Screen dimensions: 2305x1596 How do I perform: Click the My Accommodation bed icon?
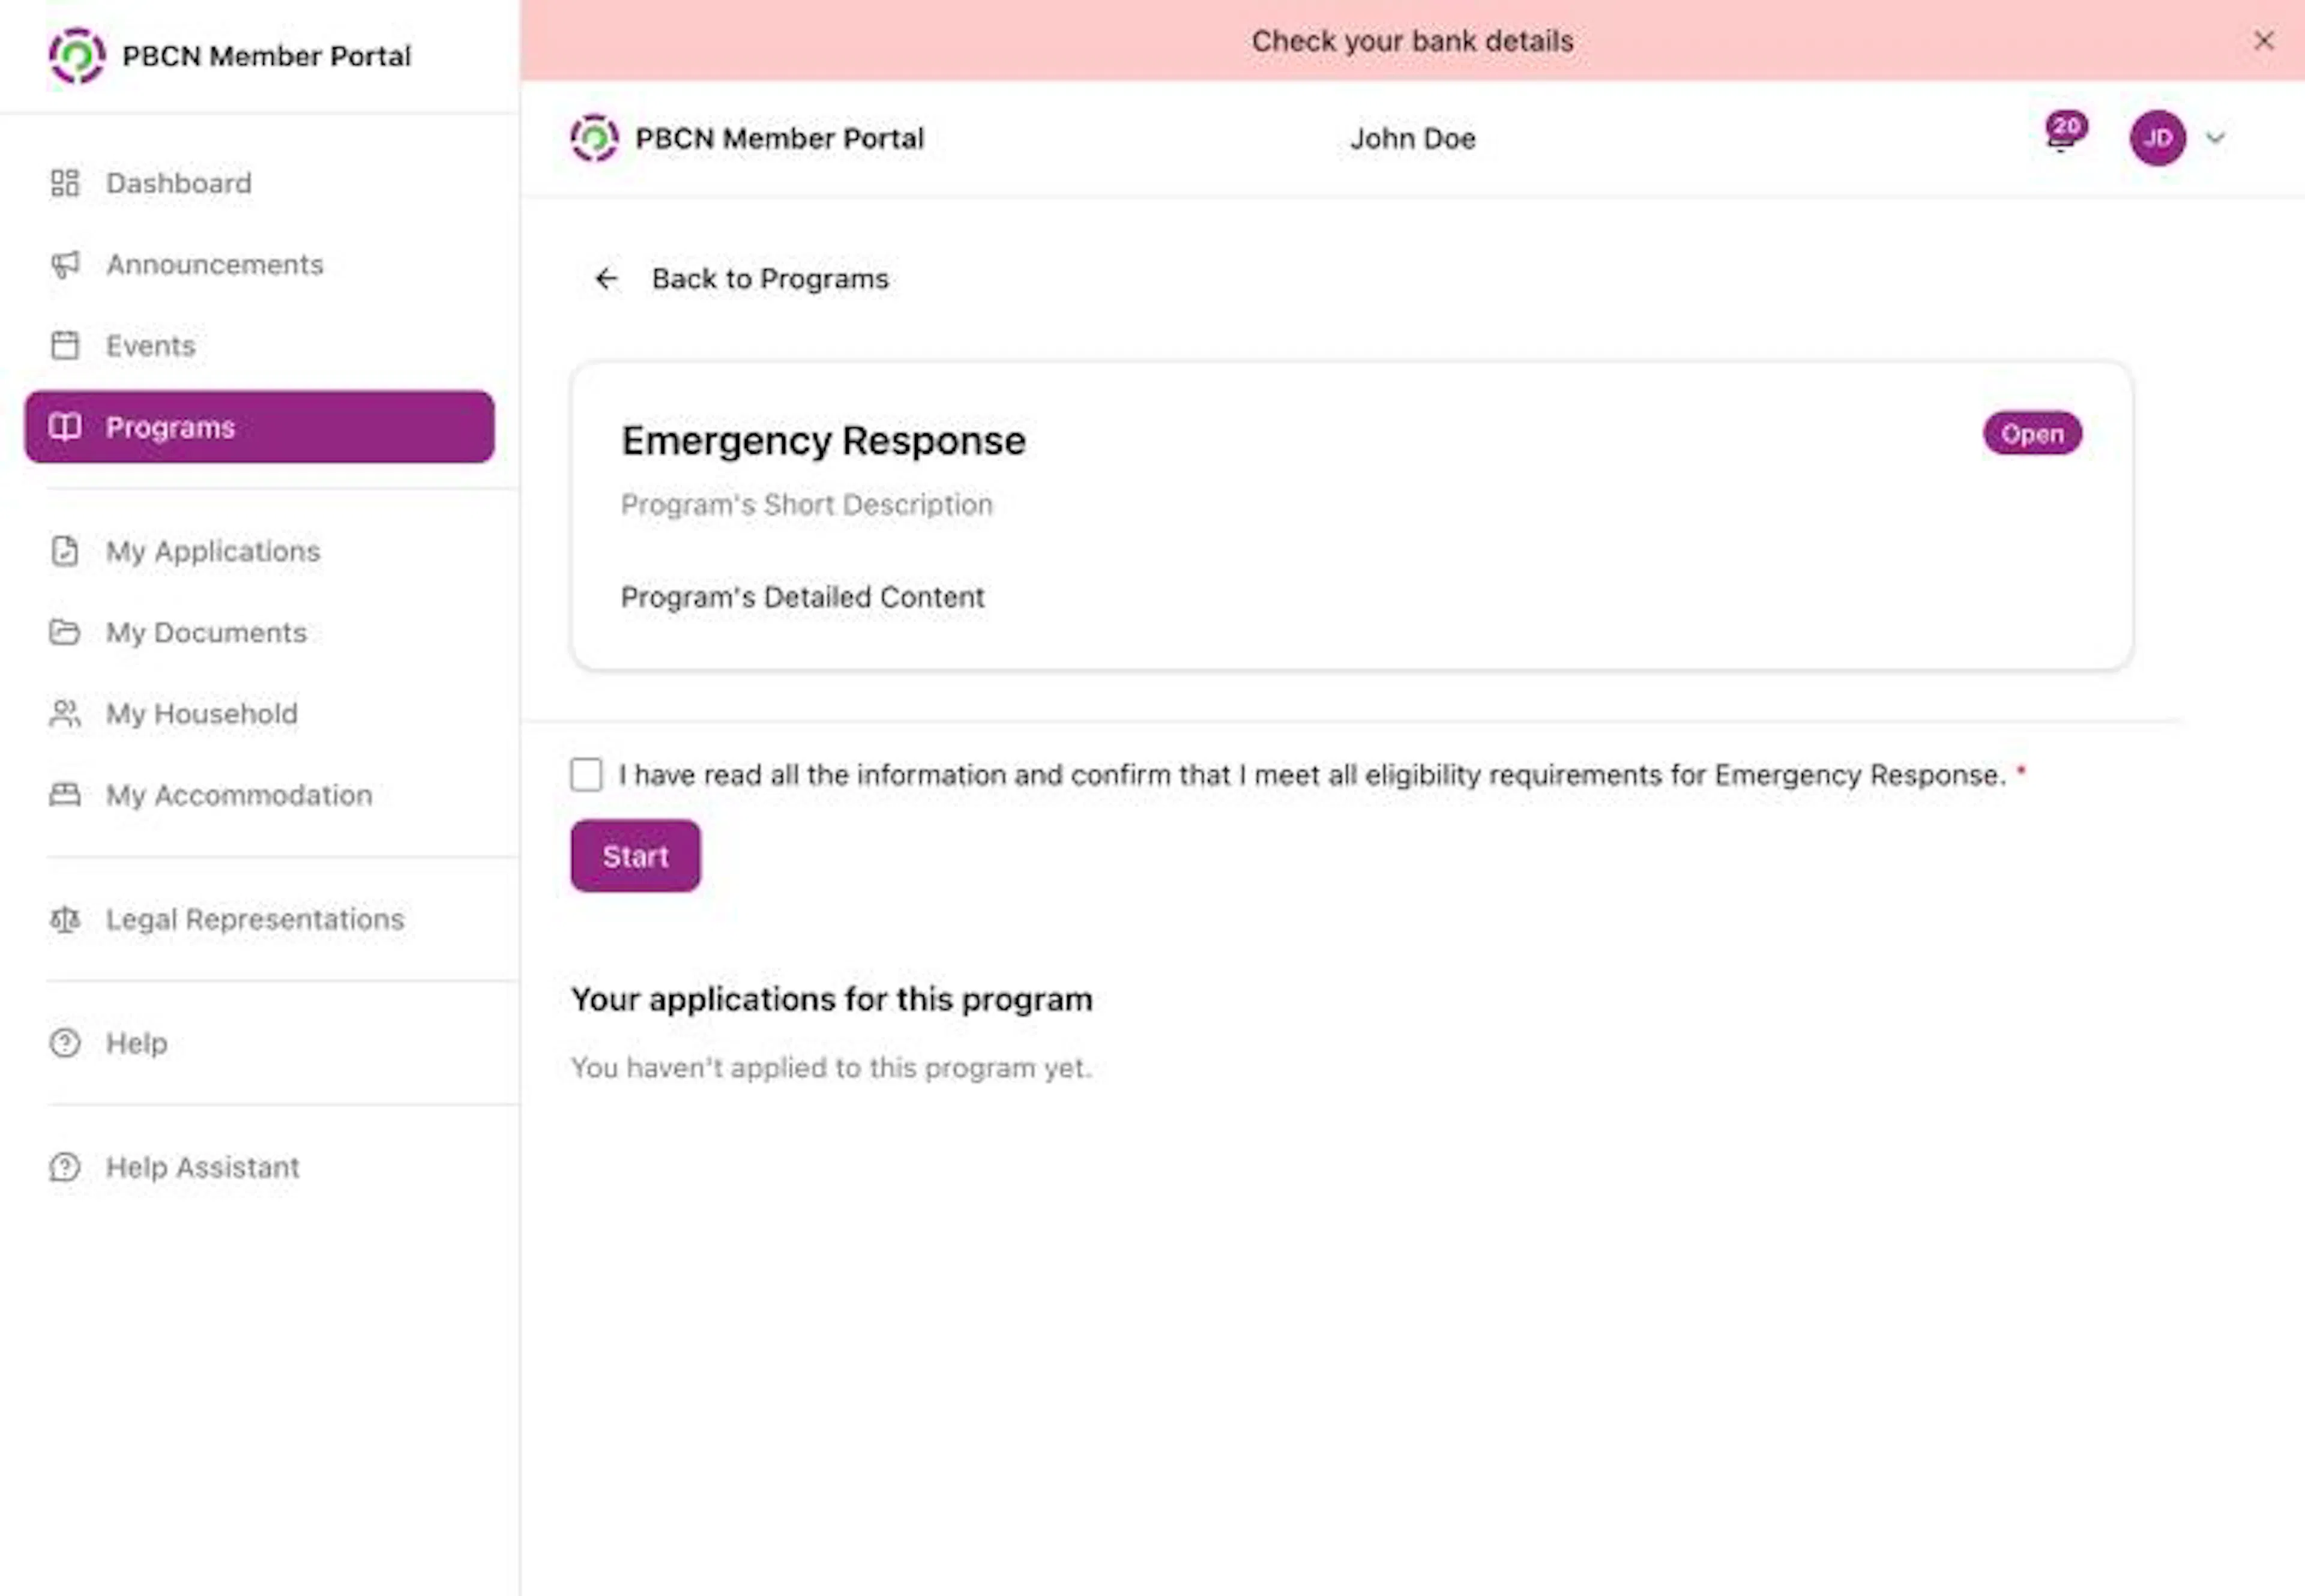pyautogui.click(x=65, y=795)
